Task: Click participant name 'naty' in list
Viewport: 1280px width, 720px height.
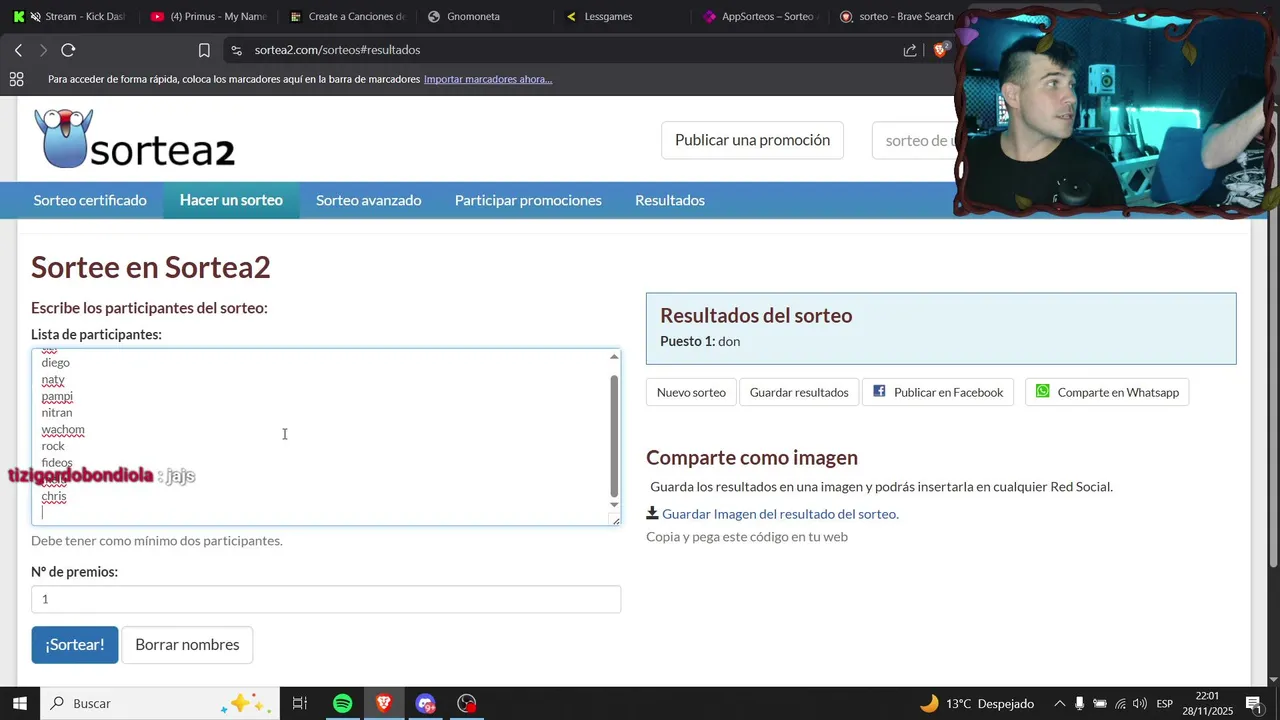Action: point(53,380)
